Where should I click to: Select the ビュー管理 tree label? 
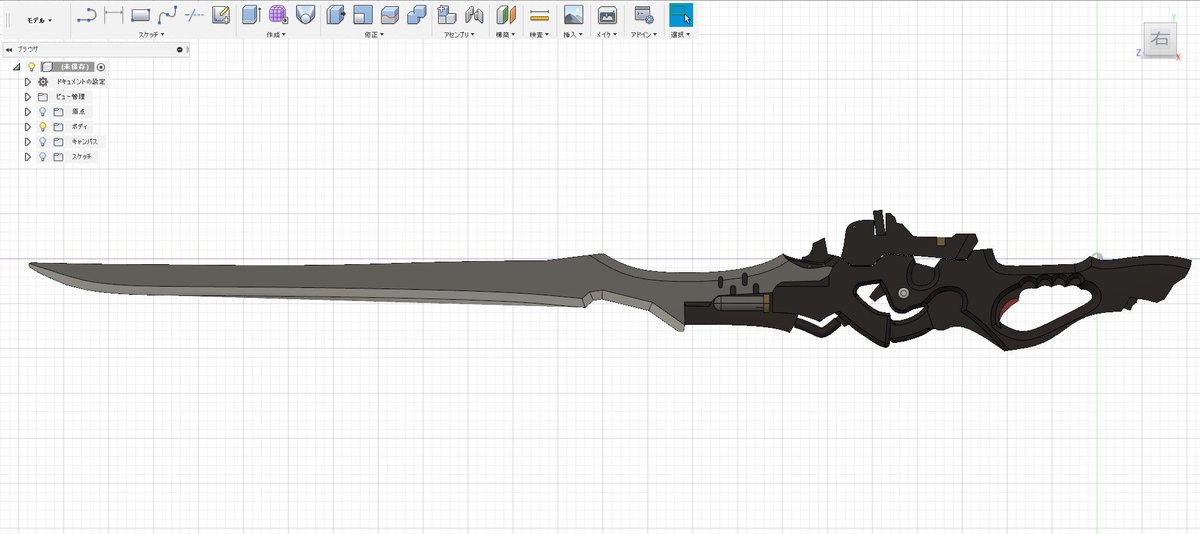tap(70, 97)
